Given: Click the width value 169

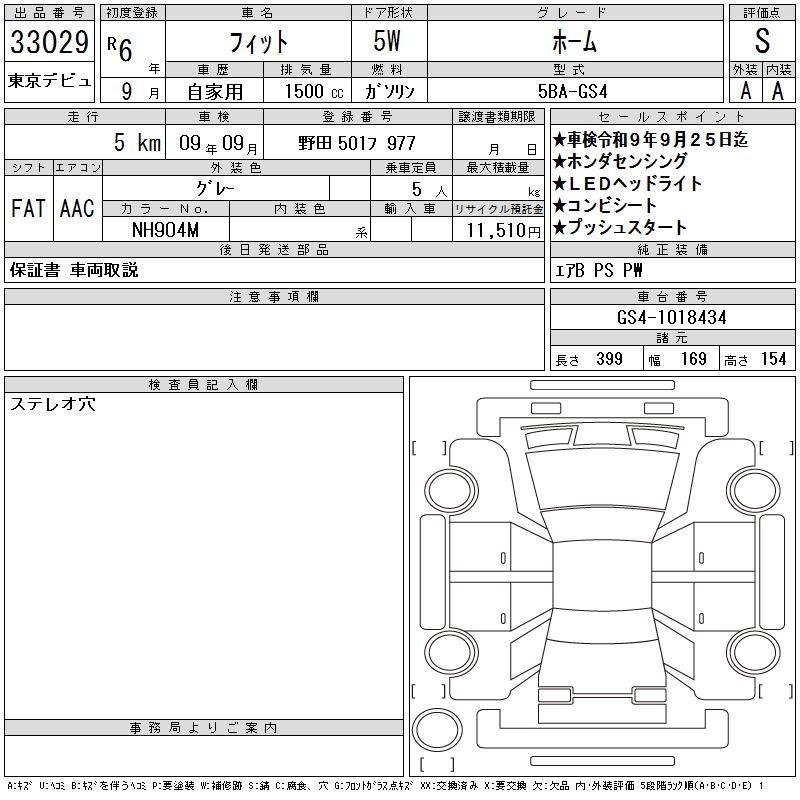Looking at the screenshot, I should pos(693,359).
